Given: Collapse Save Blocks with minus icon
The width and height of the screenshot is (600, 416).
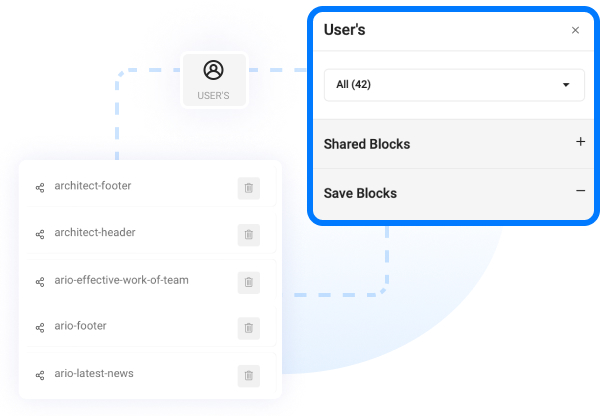Looking at the screenshot, I should [580, 191].
